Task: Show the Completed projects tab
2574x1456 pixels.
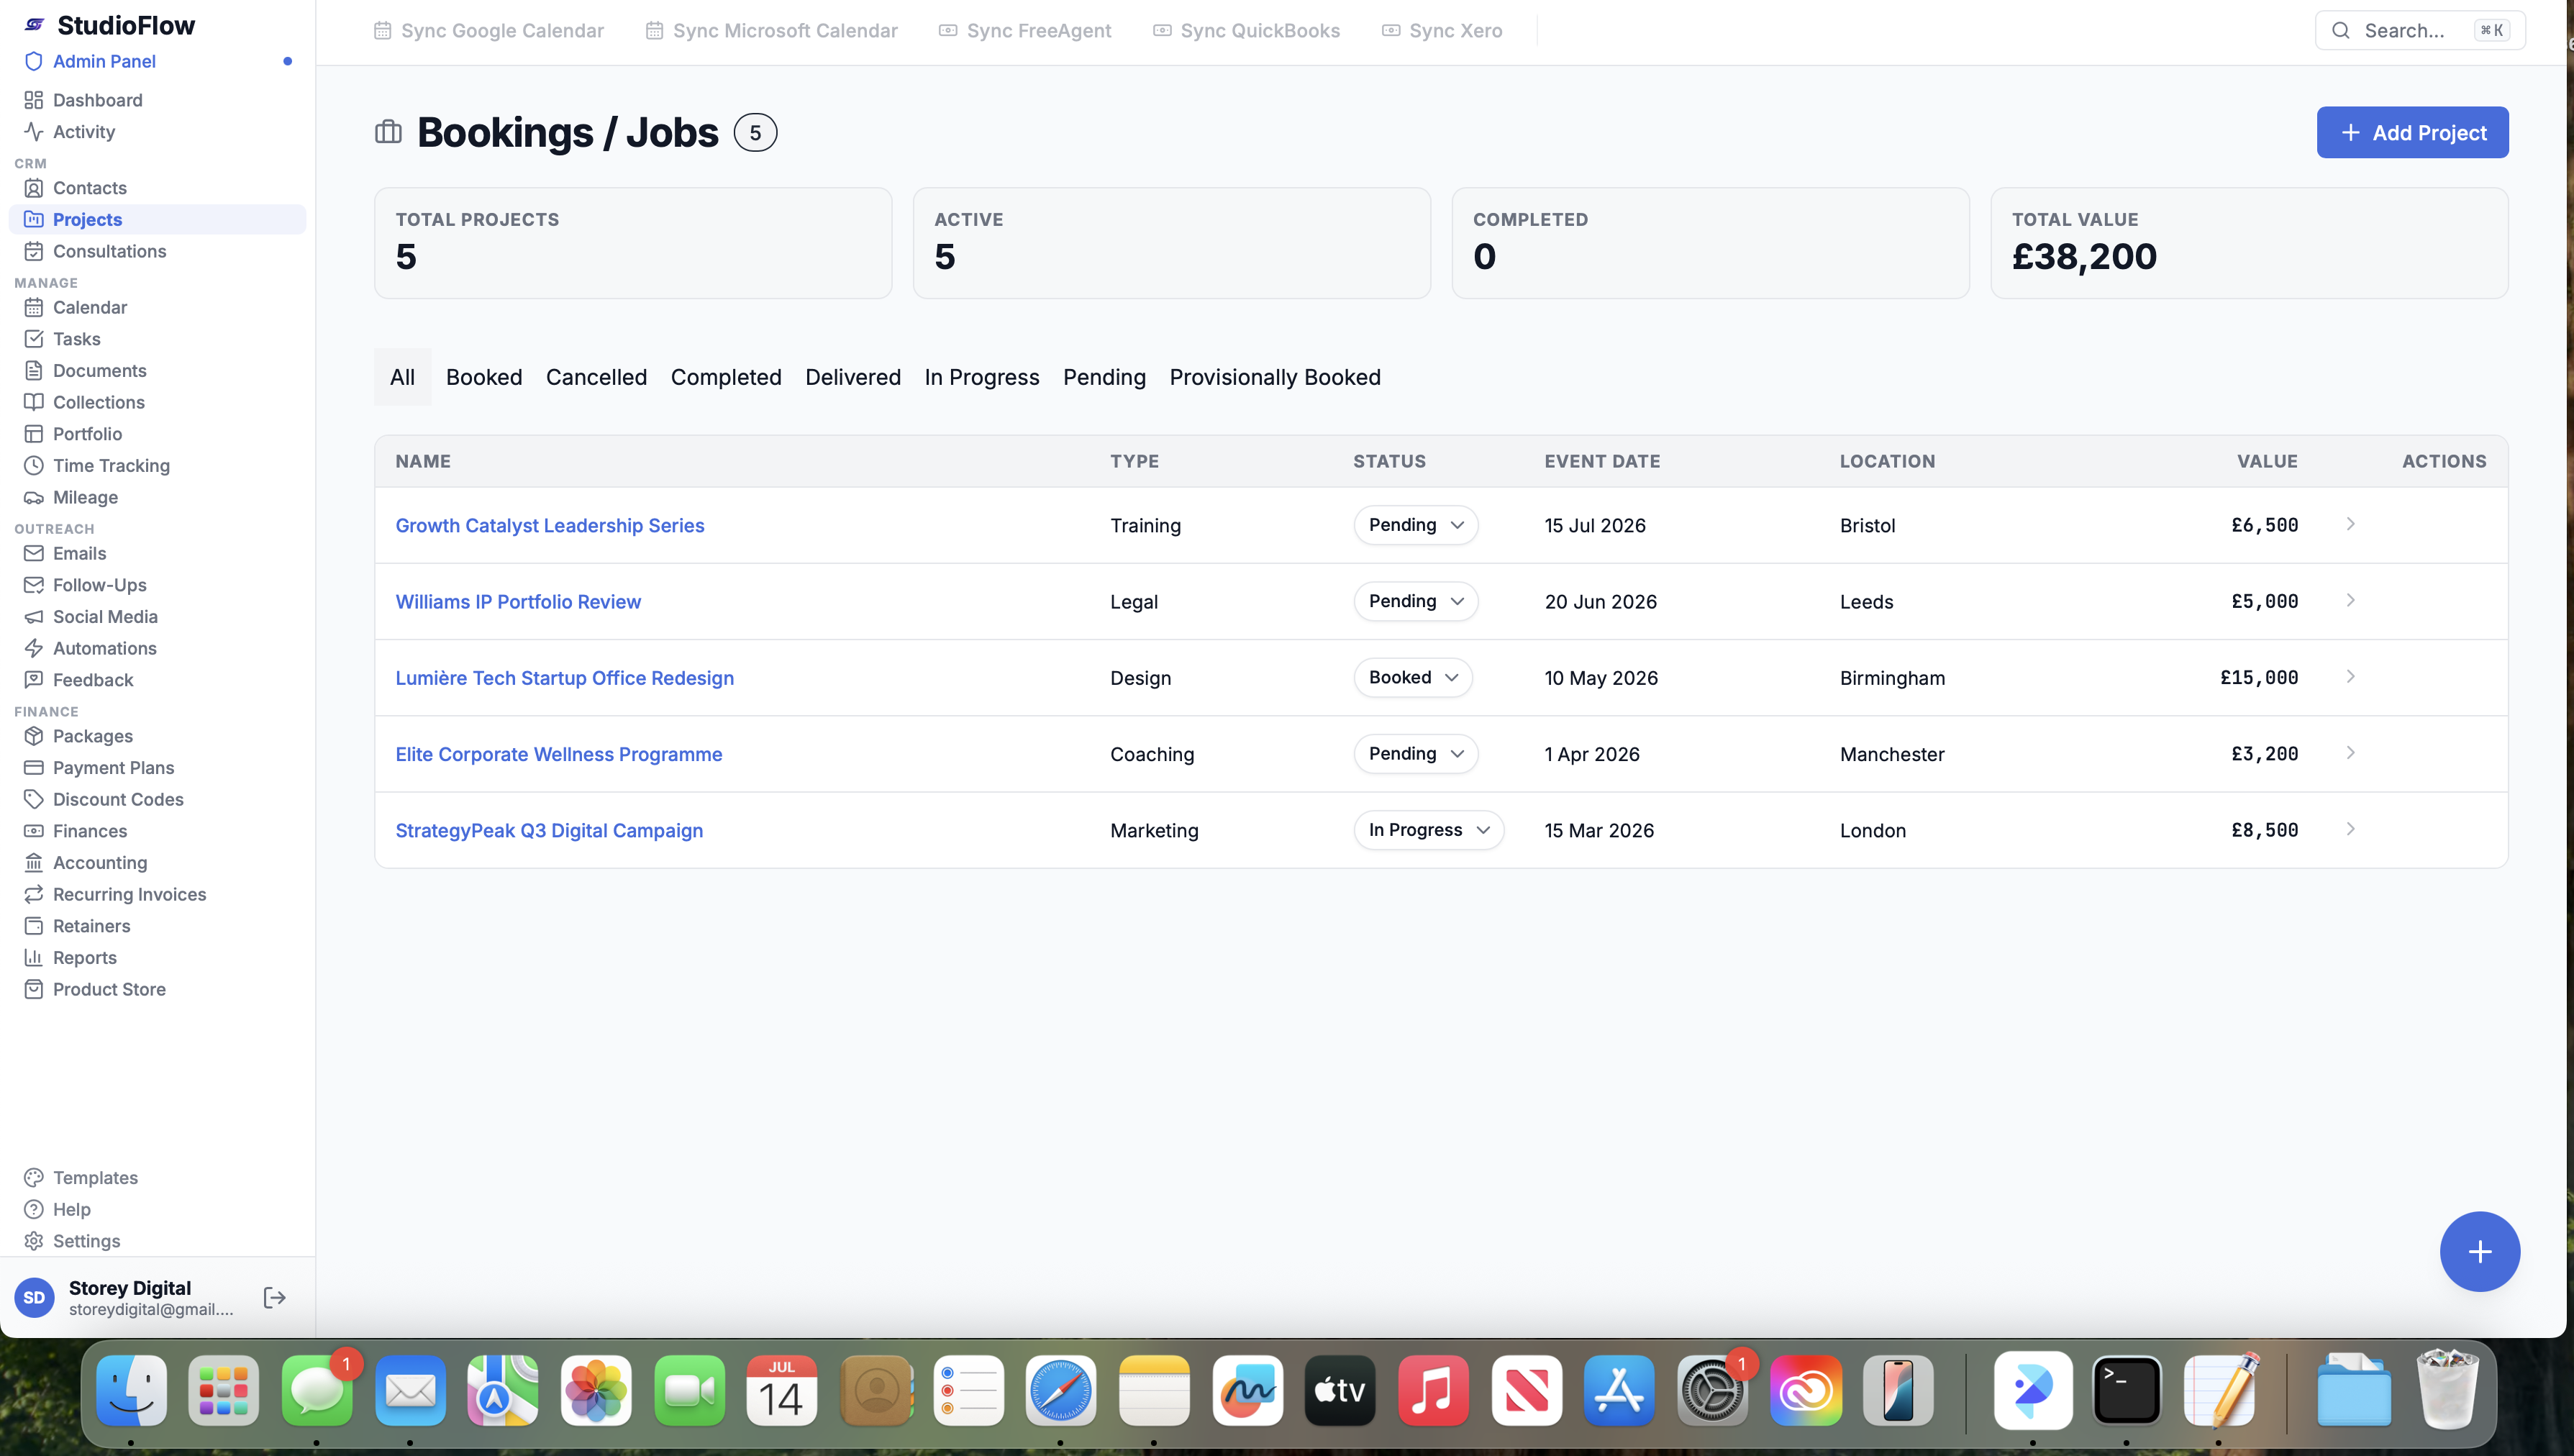Action: click(726, 377)
